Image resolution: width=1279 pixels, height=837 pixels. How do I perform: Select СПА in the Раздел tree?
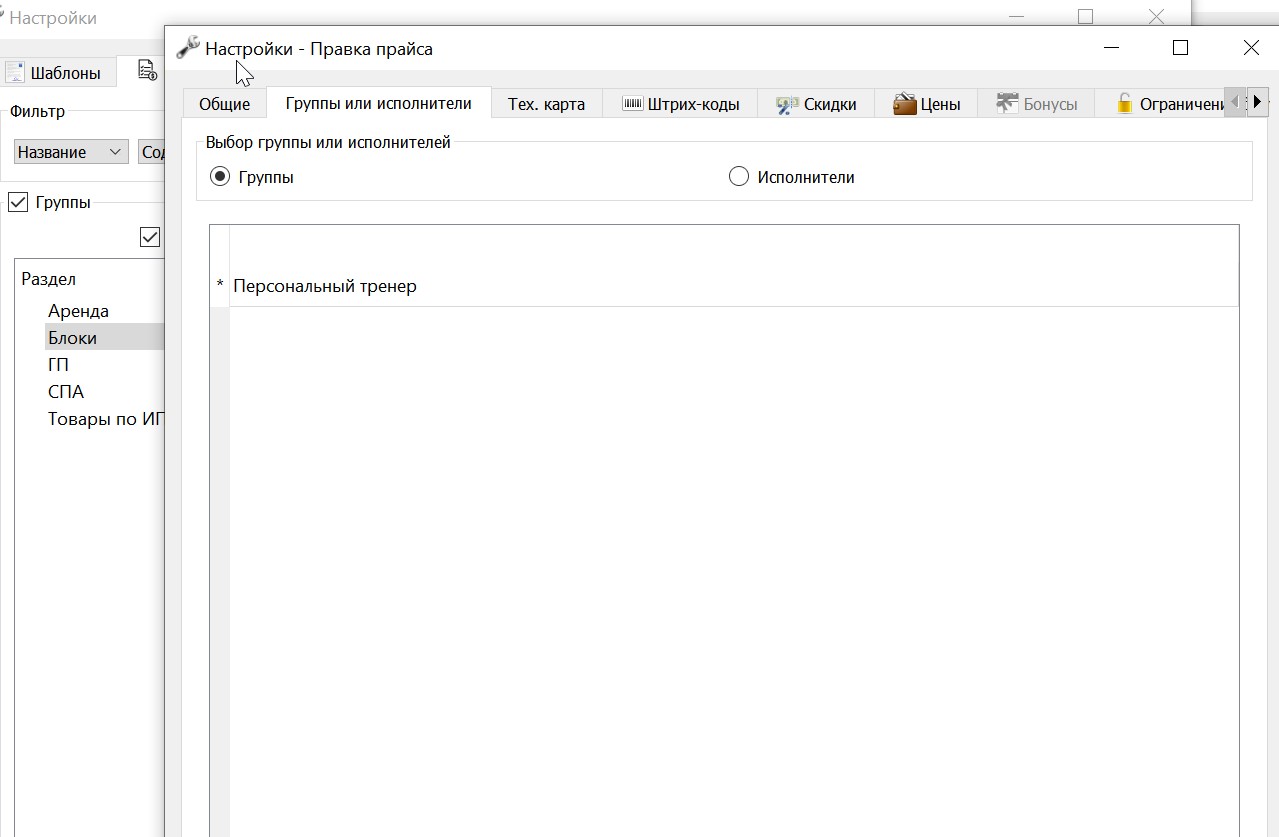pyautogui.click(x=66, y=392)
